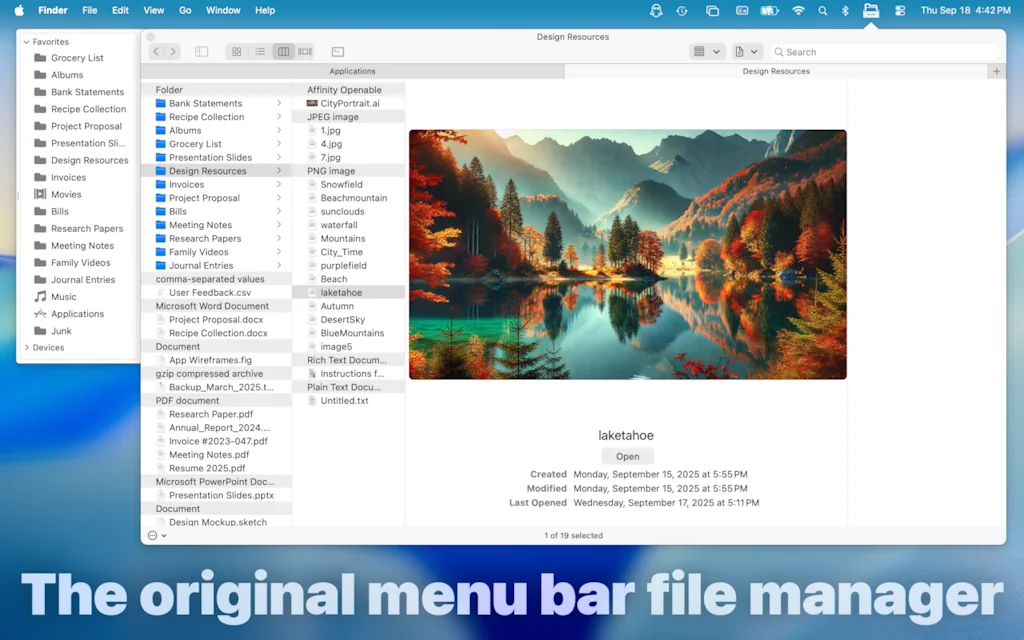Viewport: 1024px width, 640px height.
Task: Click the back navigation chevron
Action: point(156,51)
